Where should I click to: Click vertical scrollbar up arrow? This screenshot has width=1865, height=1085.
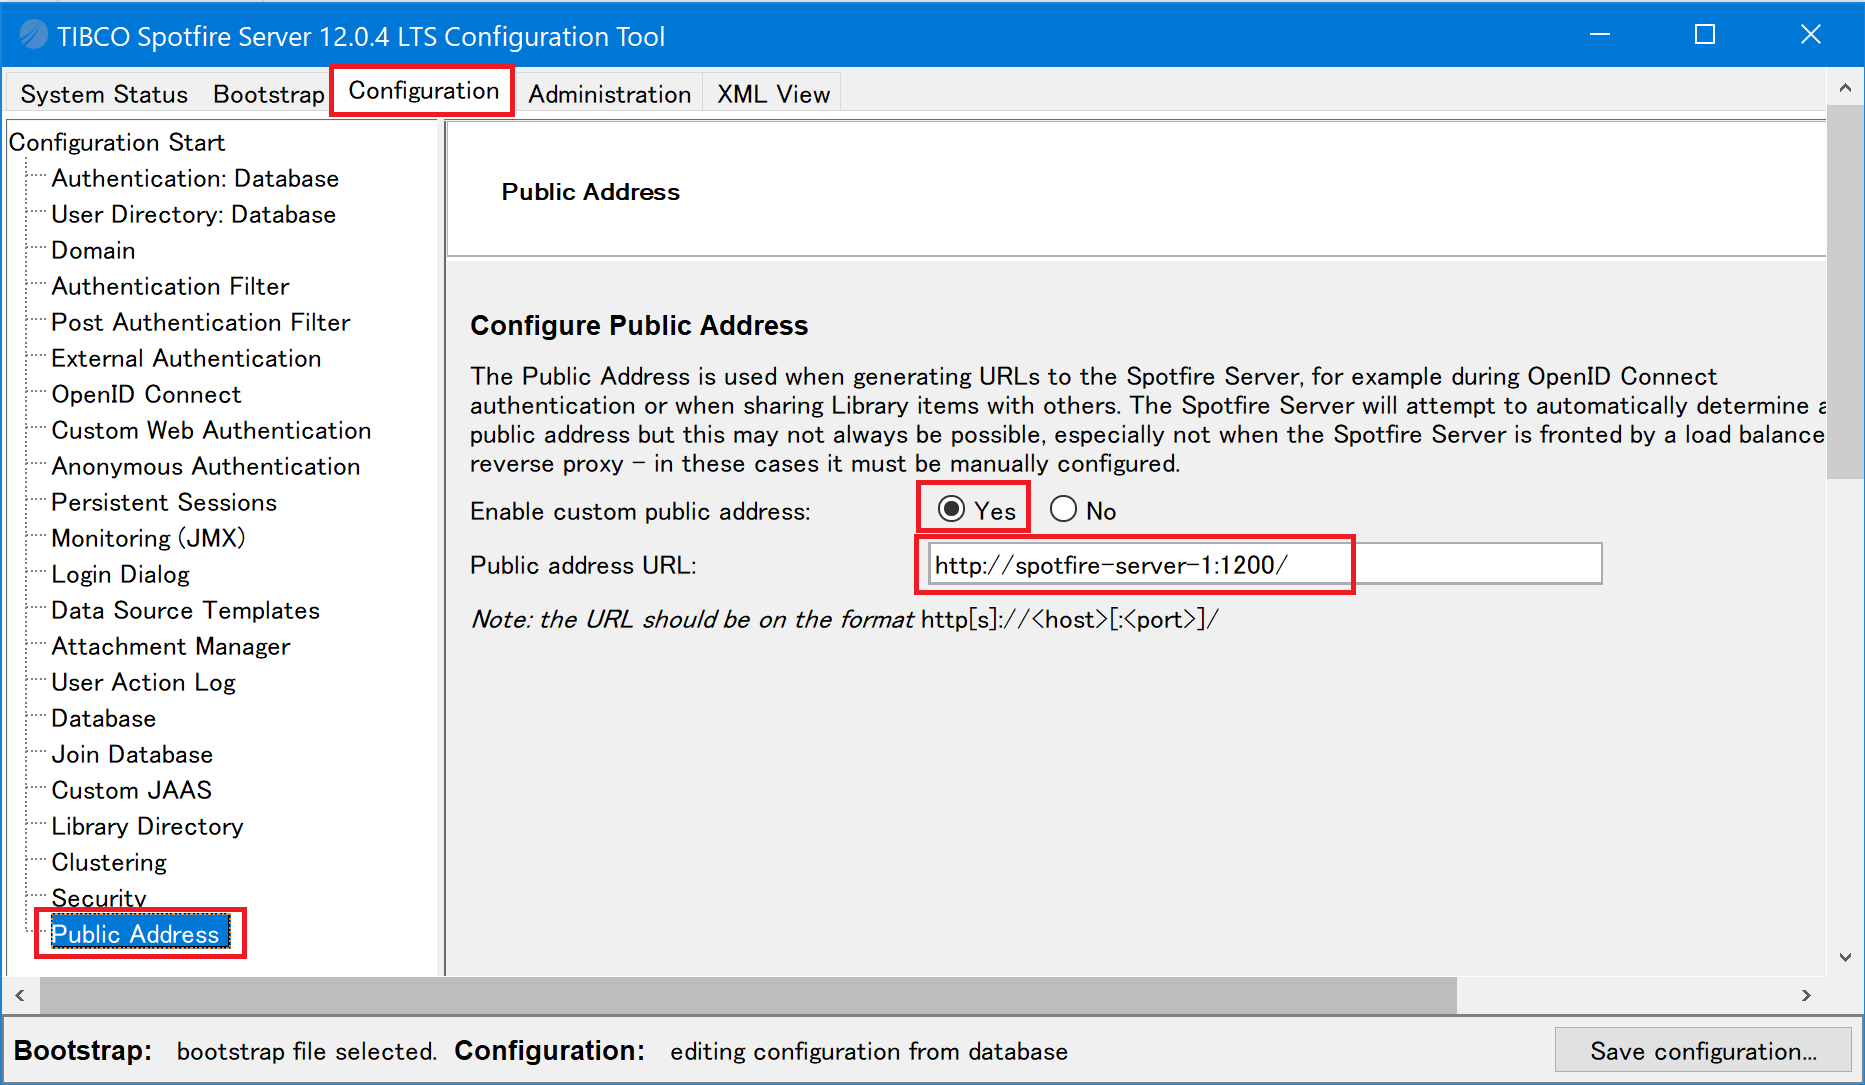click(x=1845, y=88)
